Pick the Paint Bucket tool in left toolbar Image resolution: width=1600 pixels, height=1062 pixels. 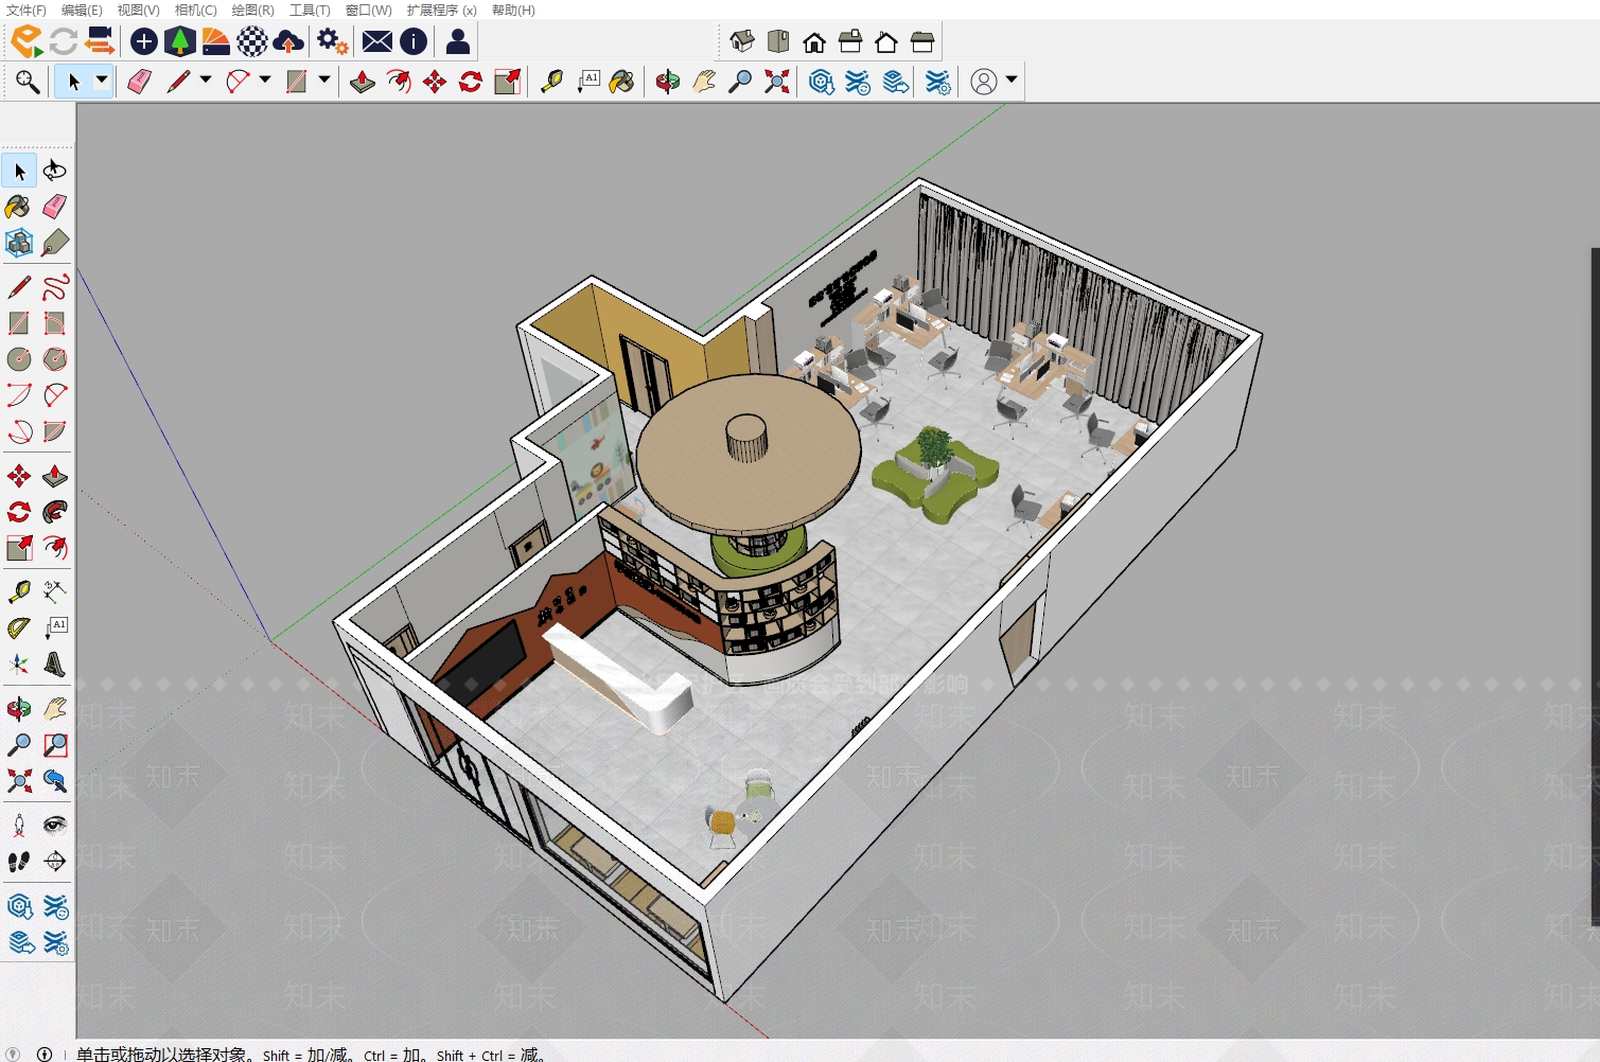(x=18, y=207)
